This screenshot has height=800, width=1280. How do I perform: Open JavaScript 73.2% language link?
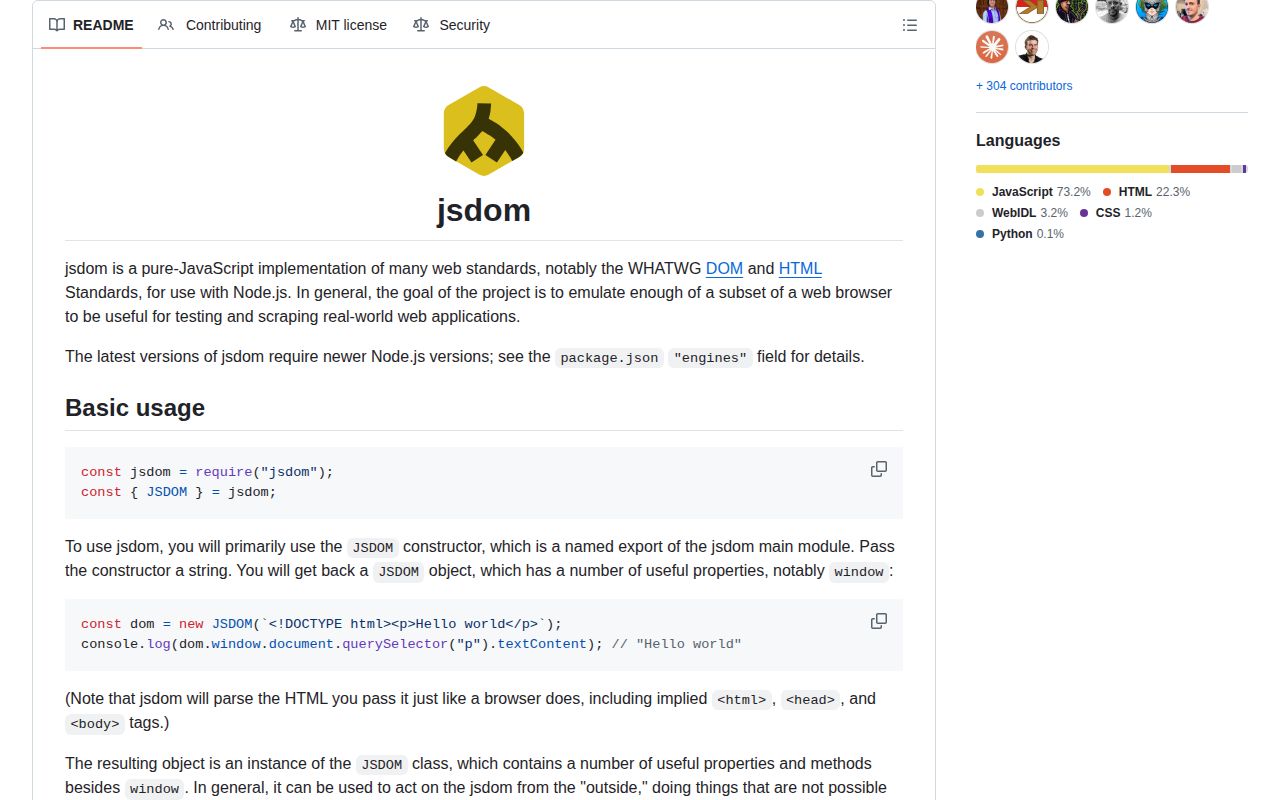coord(1033,191)
